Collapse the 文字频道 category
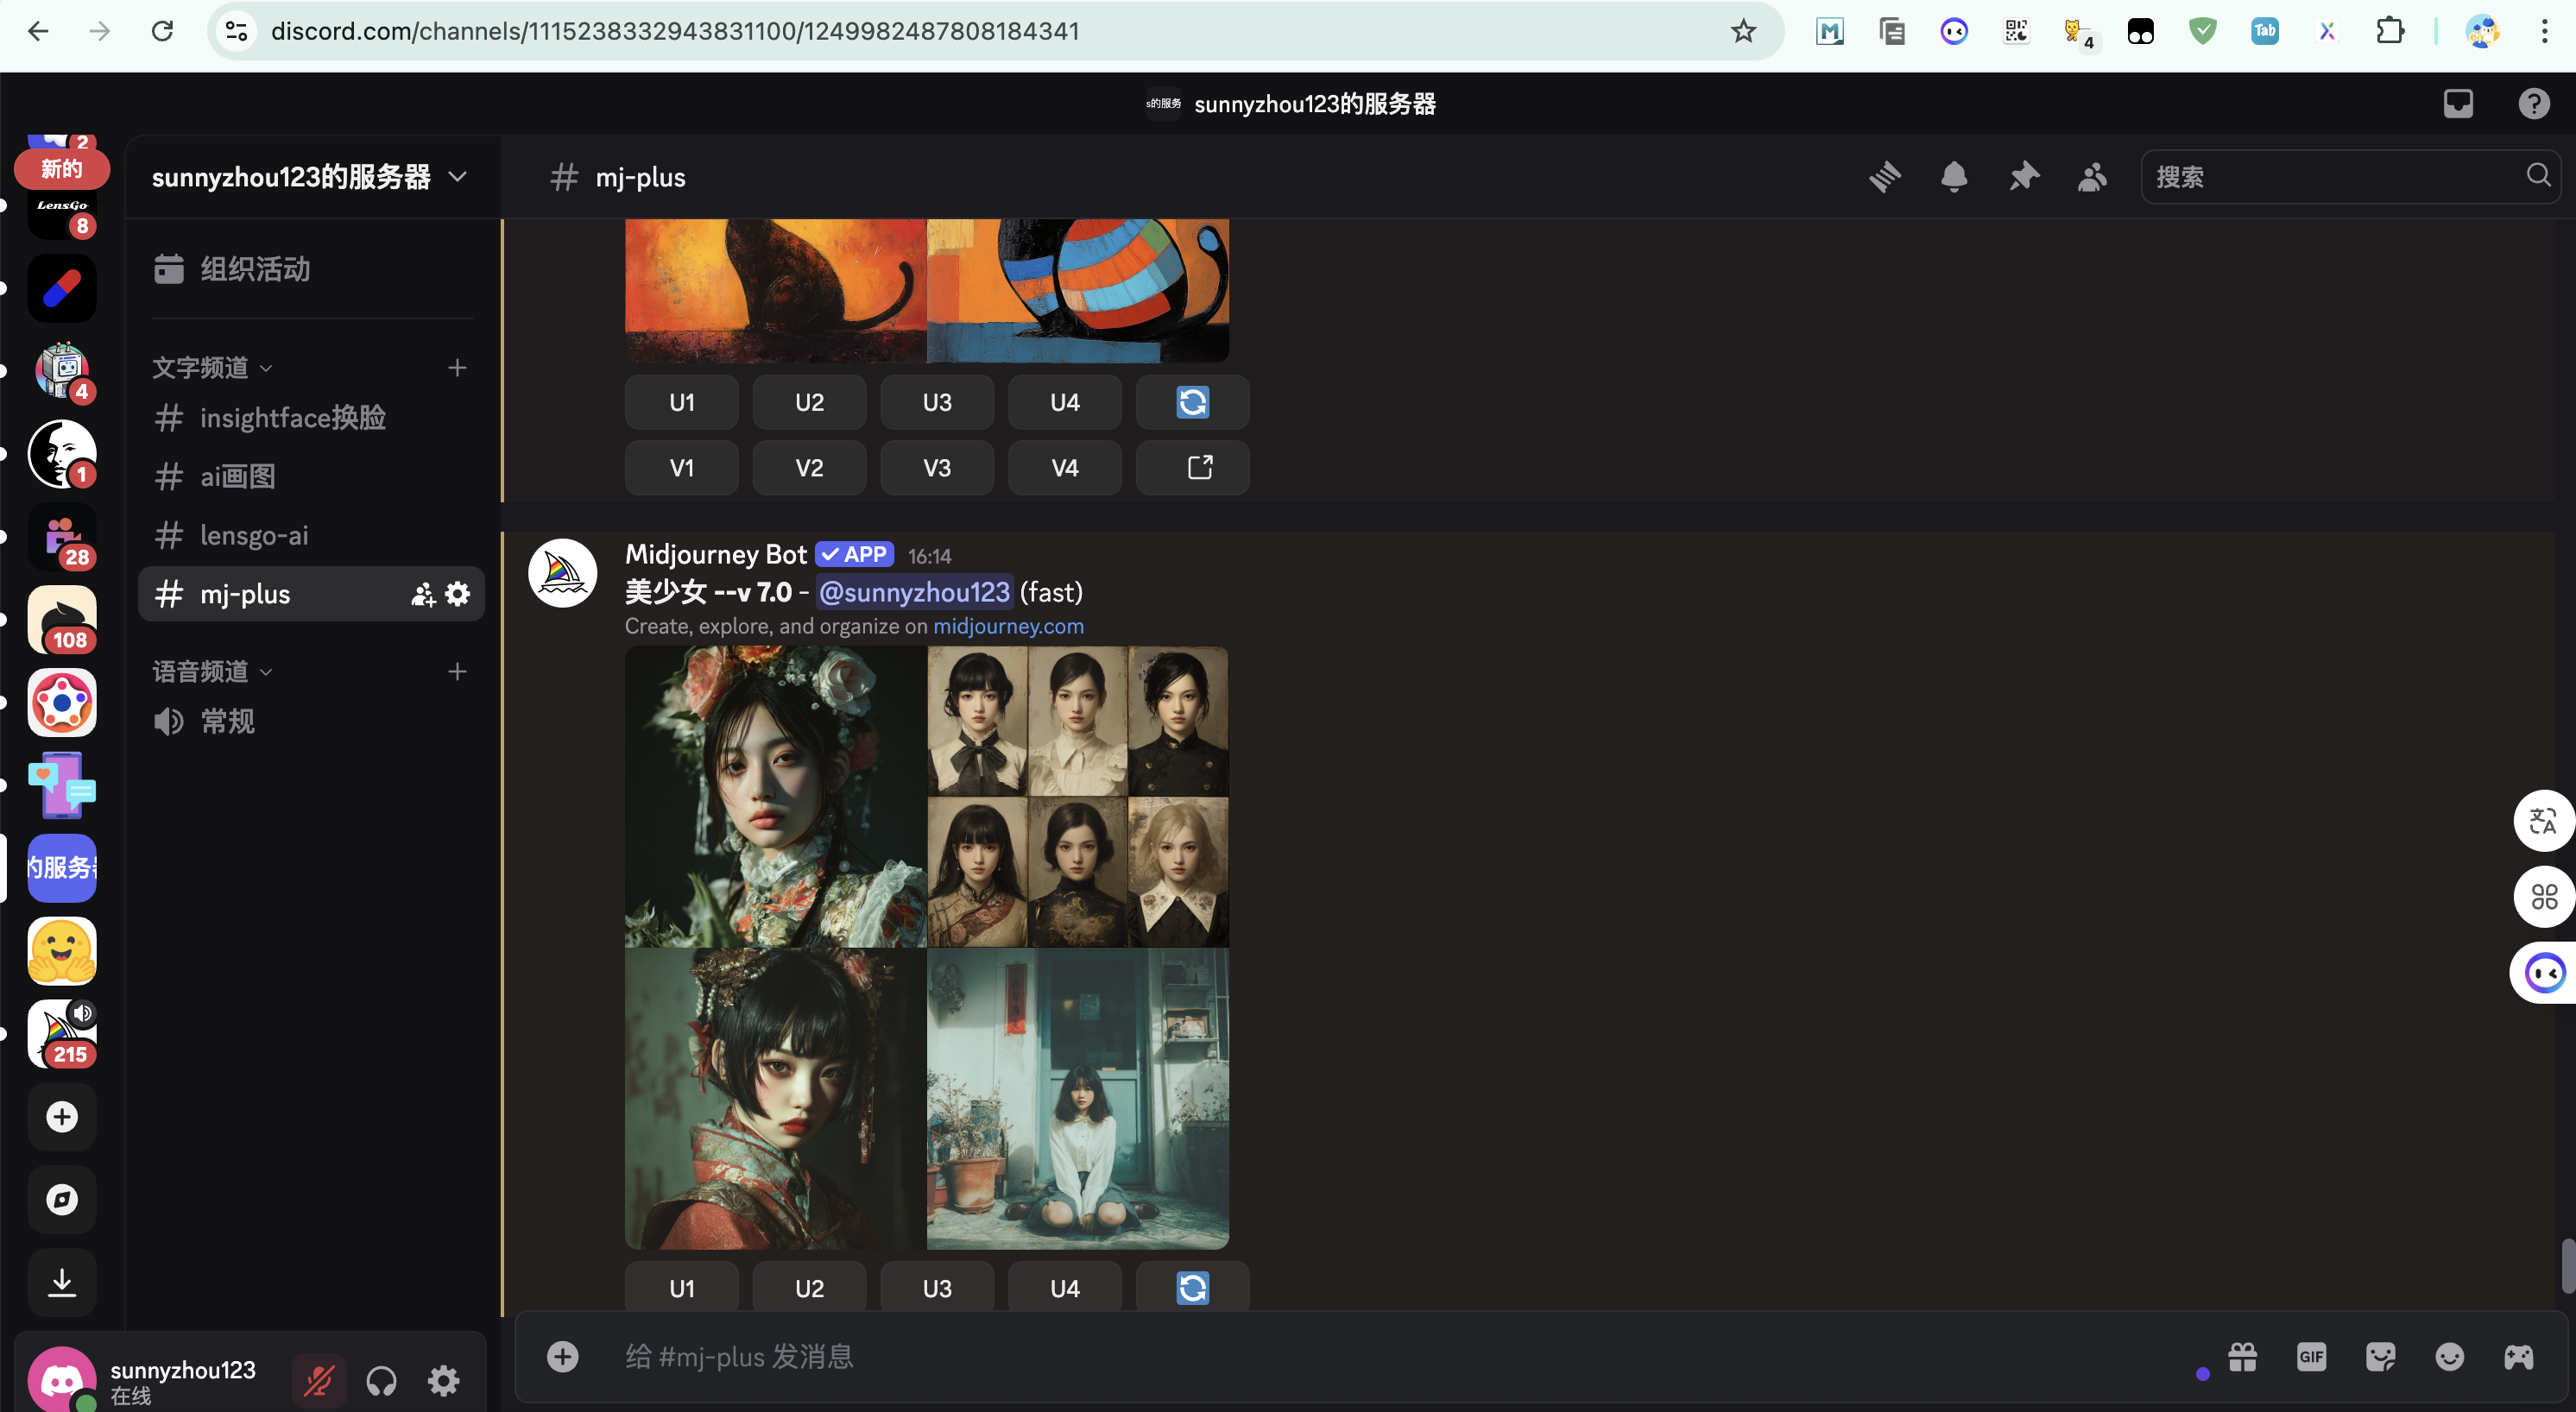This screenshot has height=1412, width=2576. click(211, 368)
